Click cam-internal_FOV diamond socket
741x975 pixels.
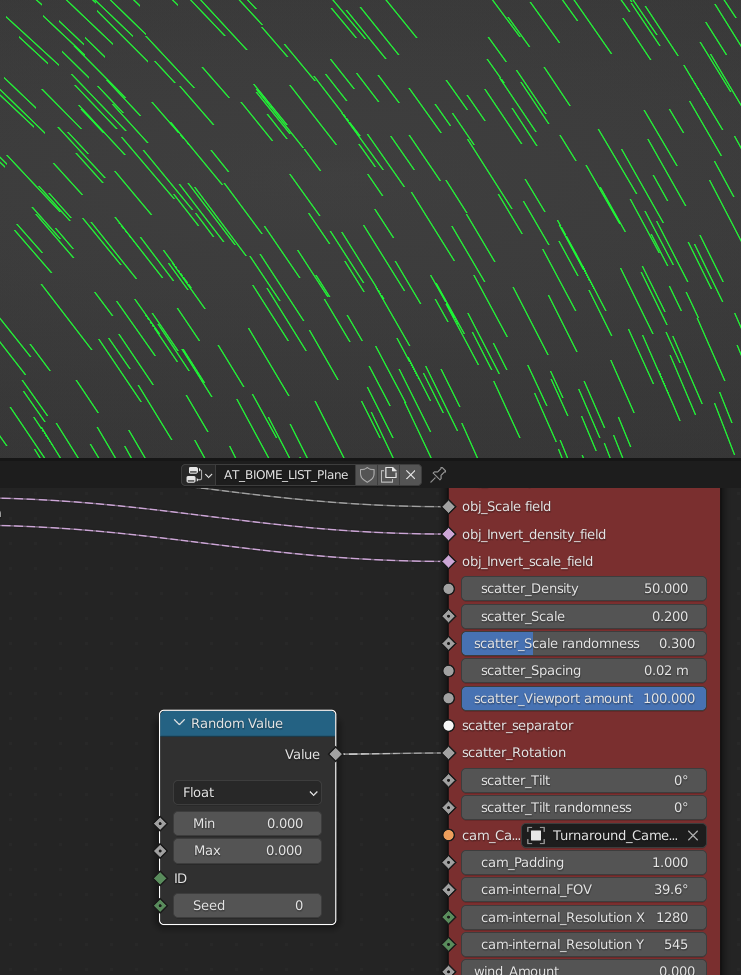[x=449, y=890]
